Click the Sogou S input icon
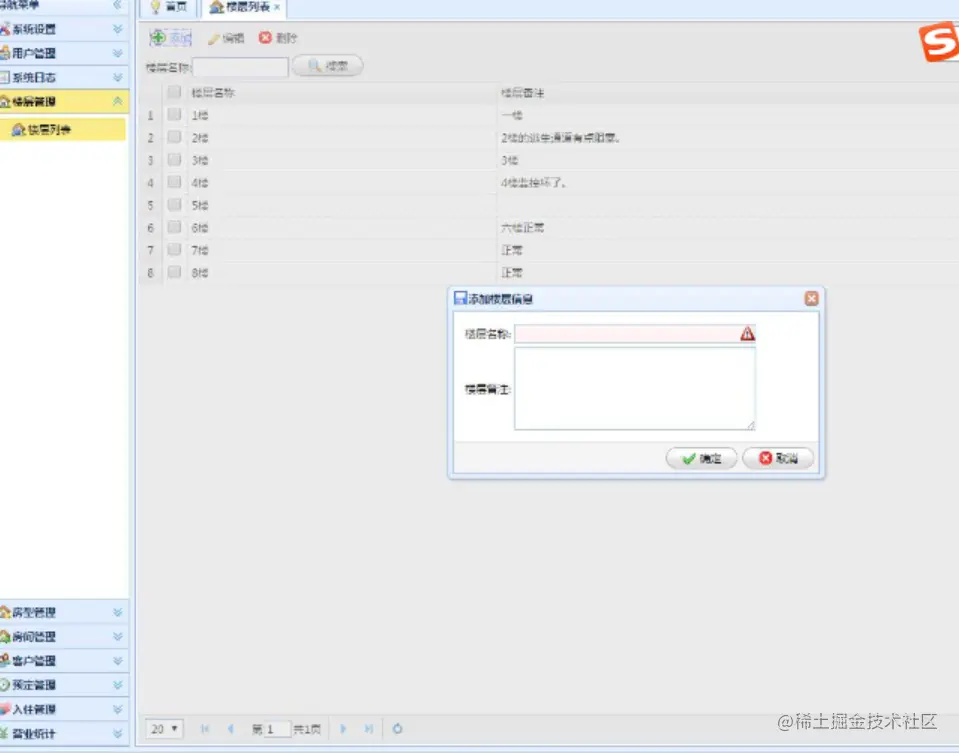 coord(939,42)
